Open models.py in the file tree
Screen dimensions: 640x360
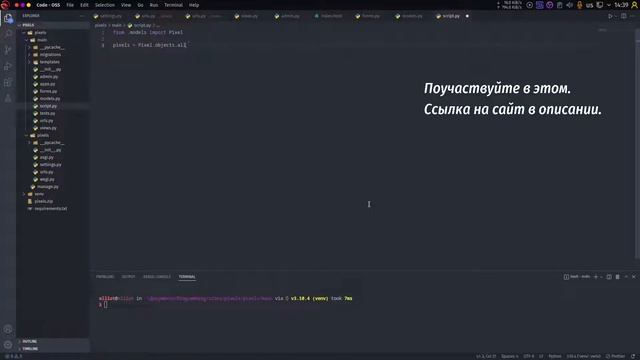coord(50,99)
